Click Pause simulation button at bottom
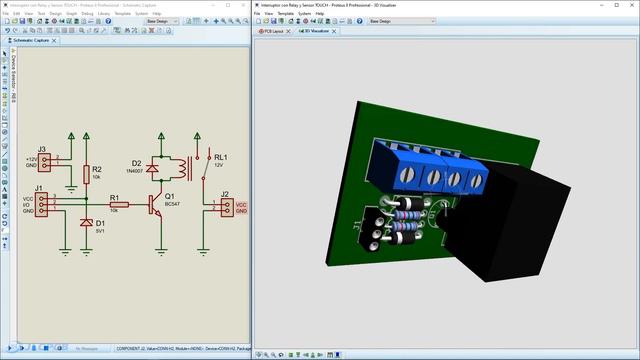The width and height of the screenshot is (640, 360). pyautogui.click(x=34, y=348)
